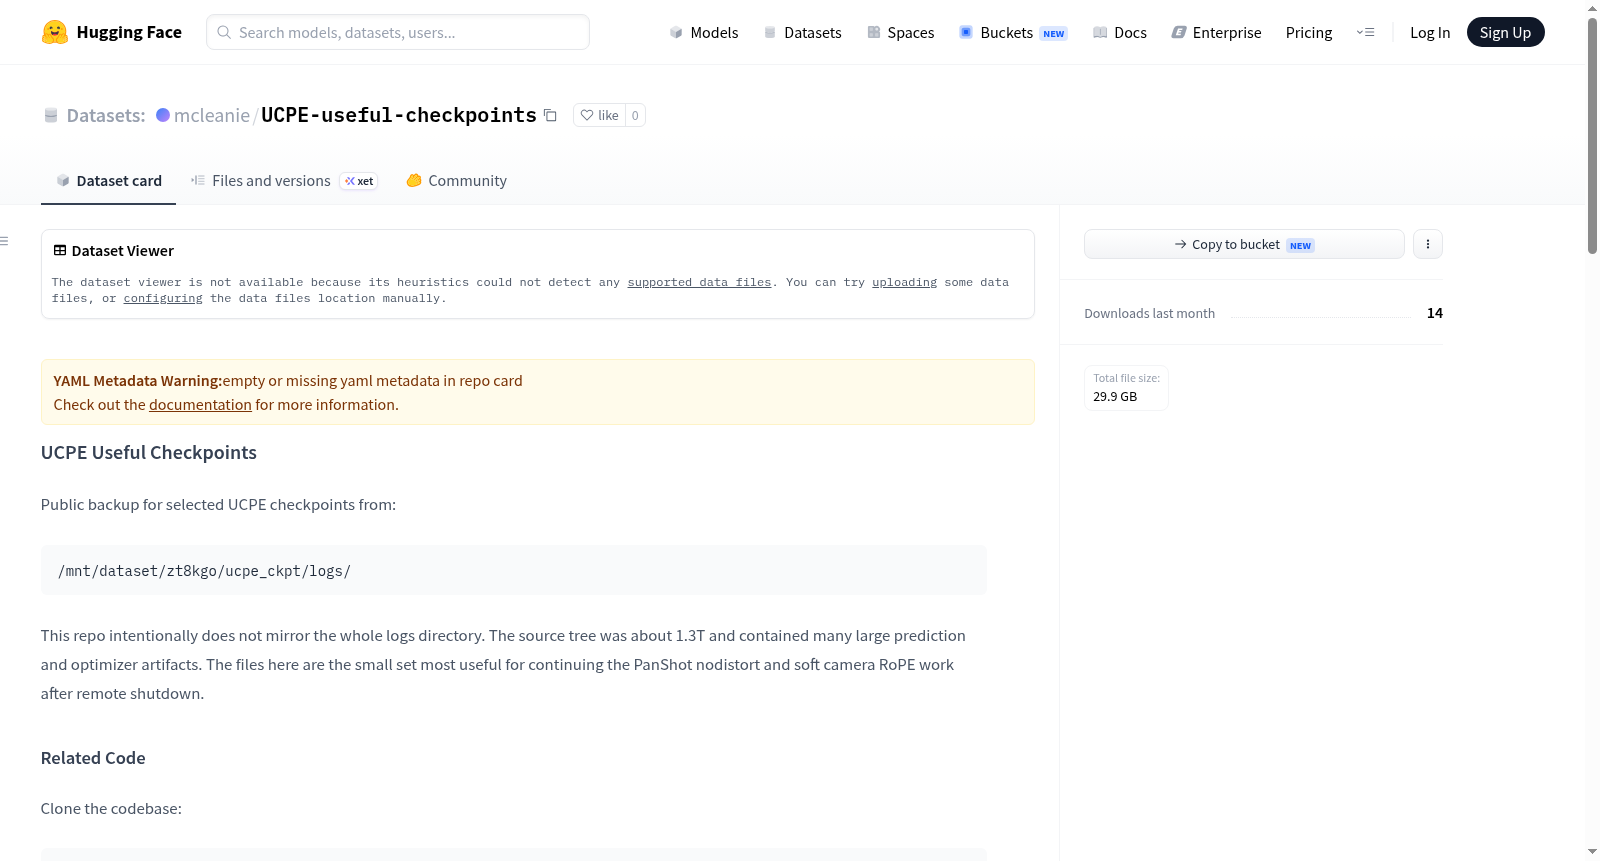1600x861 pixels.
Task: Click the Dataset Viewer table icon
Action: point(60,250)
